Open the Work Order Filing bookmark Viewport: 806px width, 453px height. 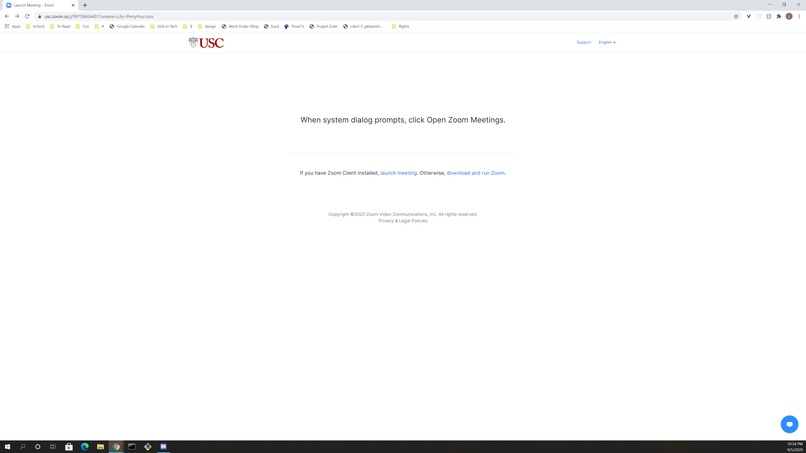click(240, 26)
